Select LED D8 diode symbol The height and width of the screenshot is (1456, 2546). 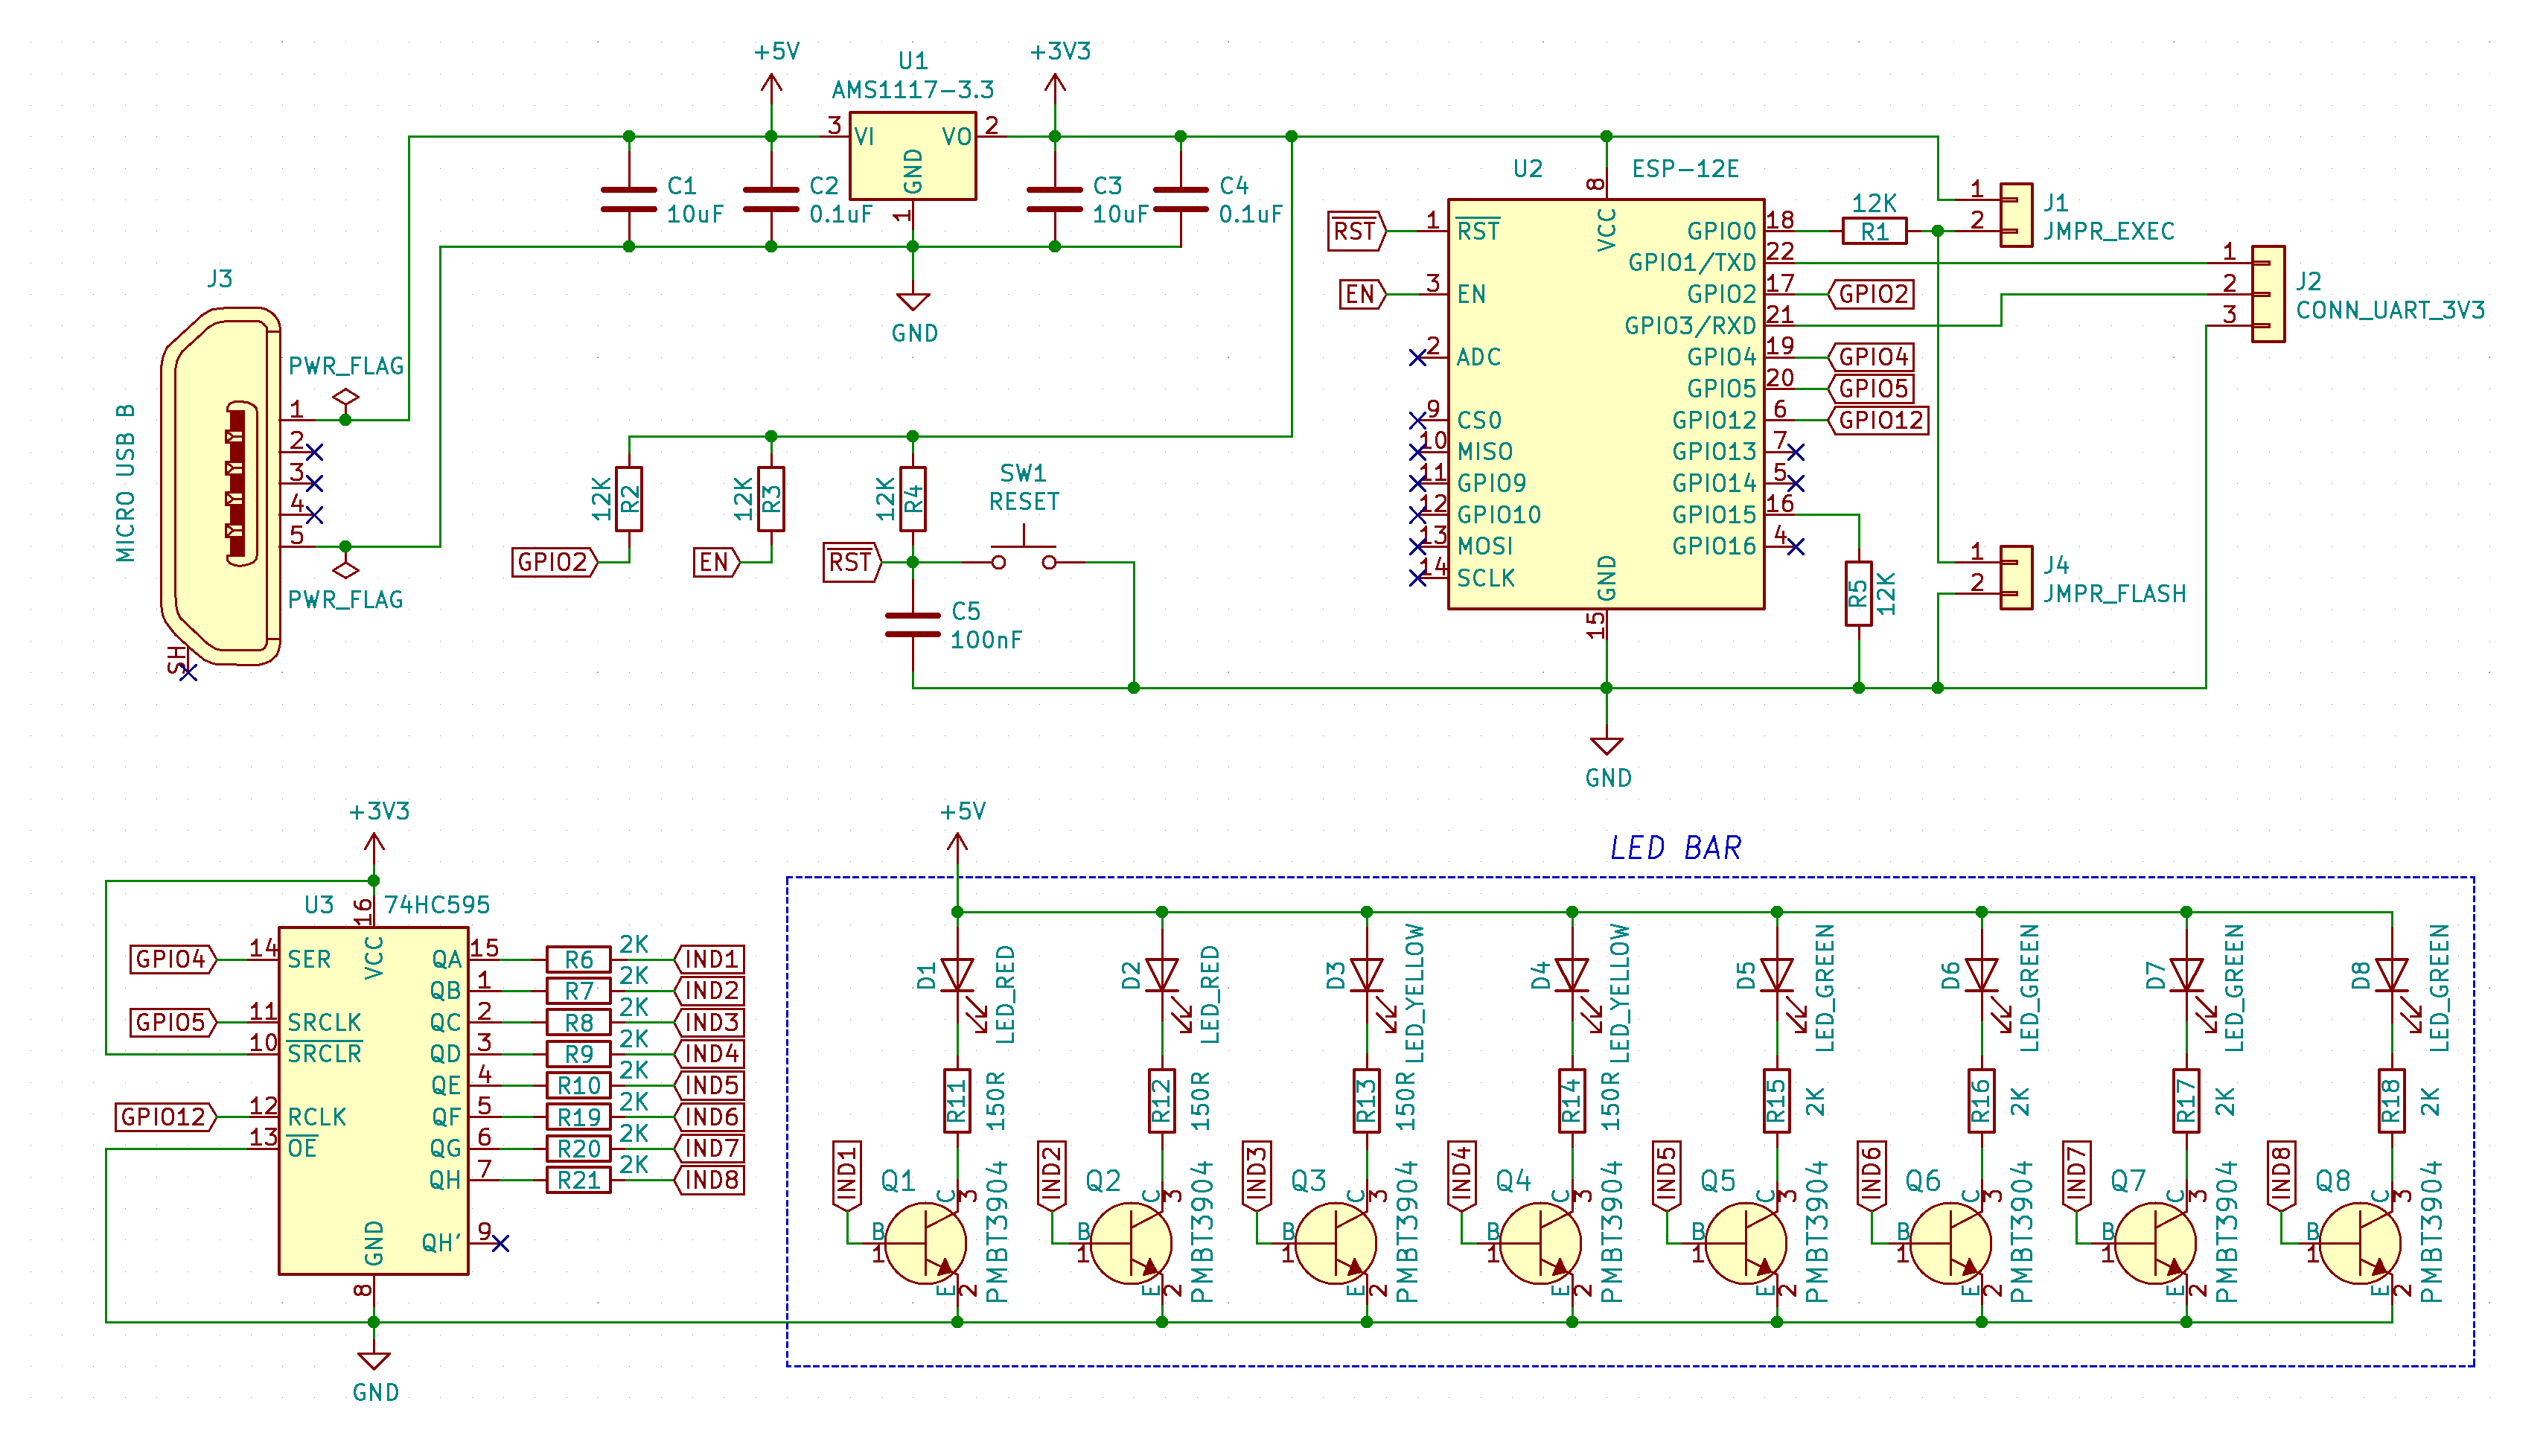tap(2392, 975)
